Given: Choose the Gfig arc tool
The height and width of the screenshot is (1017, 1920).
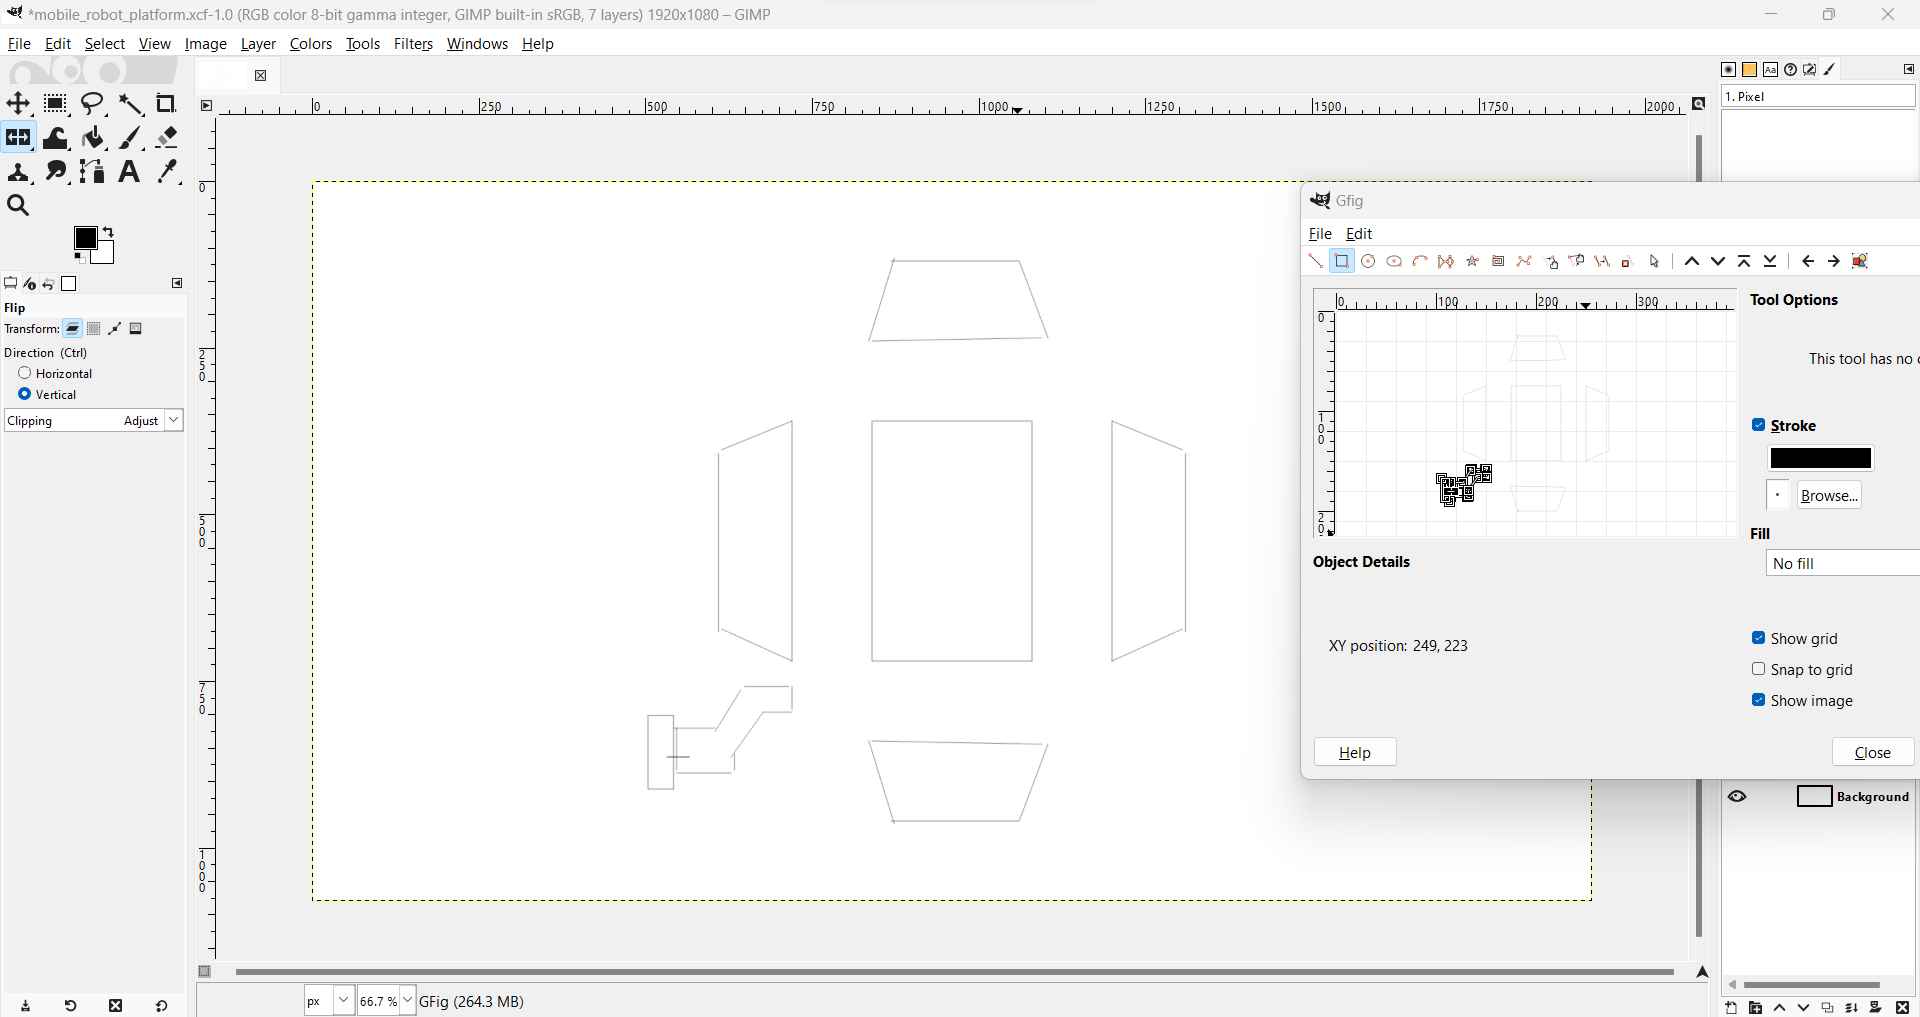Looking at the screenshot, I should 1420,261.
